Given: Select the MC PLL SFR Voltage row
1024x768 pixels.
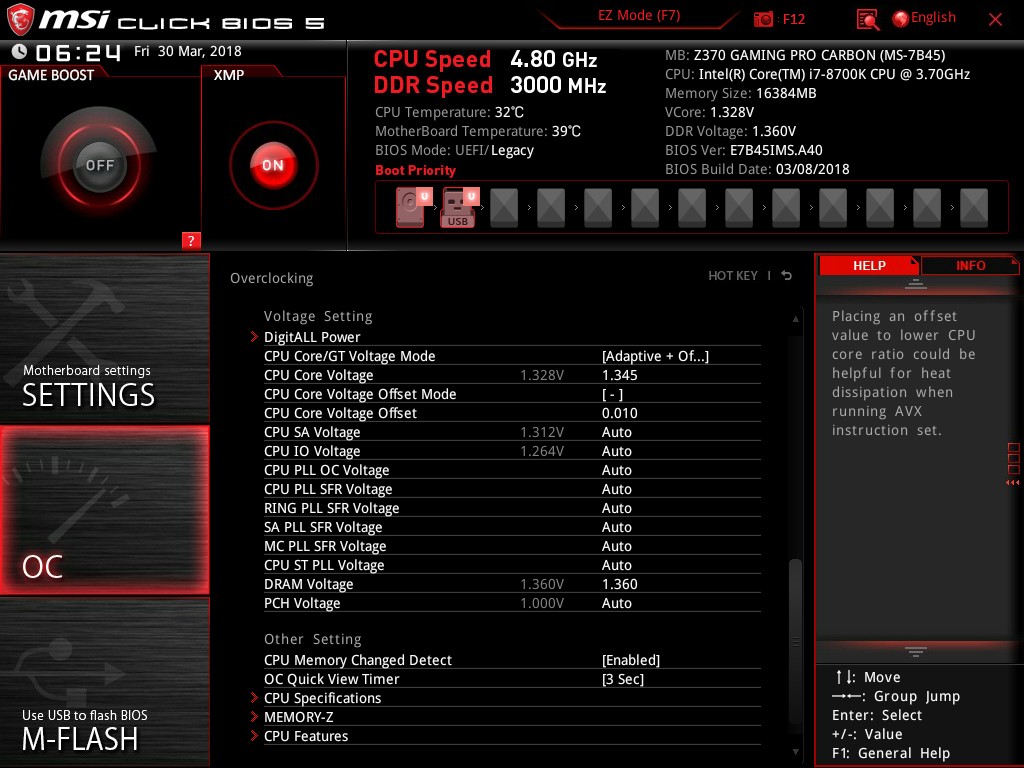Looking at the screenshot, I should (x=512, y=546).
